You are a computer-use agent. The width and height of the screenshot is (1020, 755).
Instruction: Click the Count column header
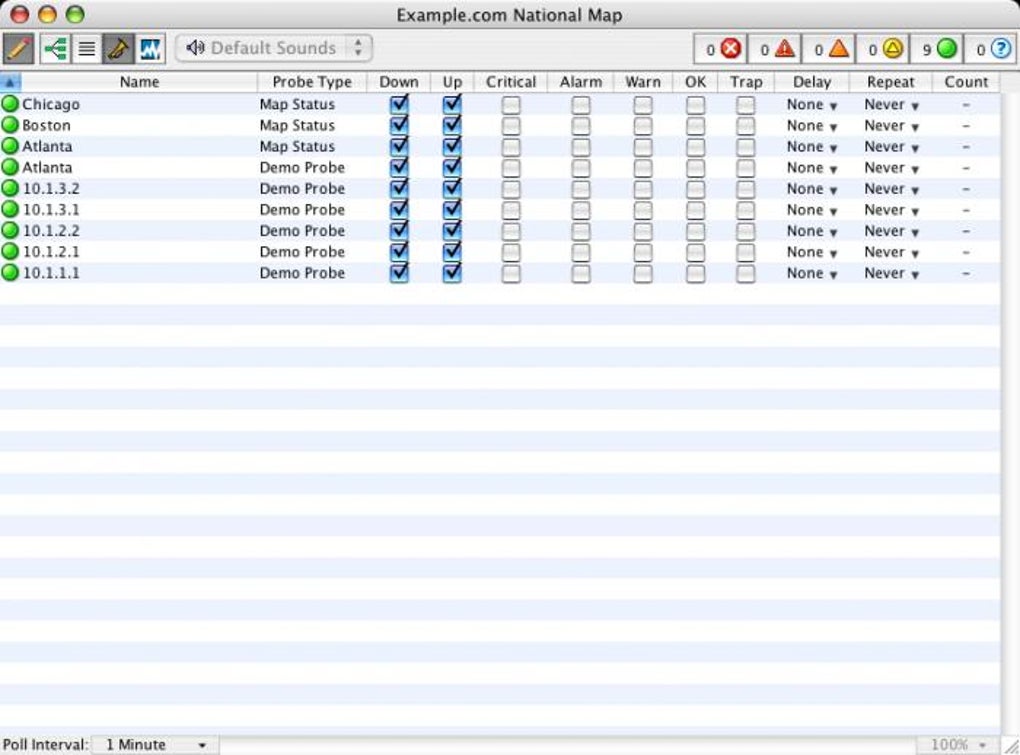click(x=966, y=82)
